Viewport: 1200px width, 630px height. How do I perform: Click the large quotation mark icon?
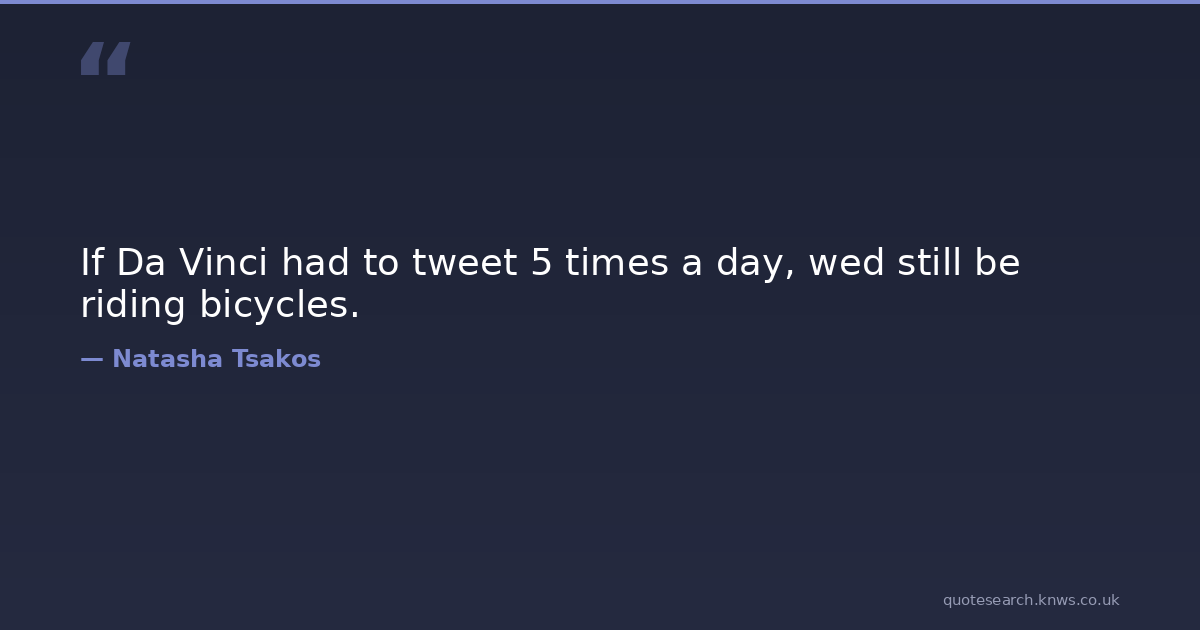point(105,59)
